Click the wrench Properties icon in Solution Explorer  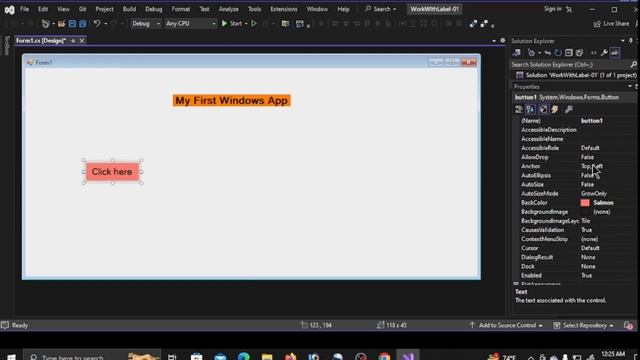point(604,53)
